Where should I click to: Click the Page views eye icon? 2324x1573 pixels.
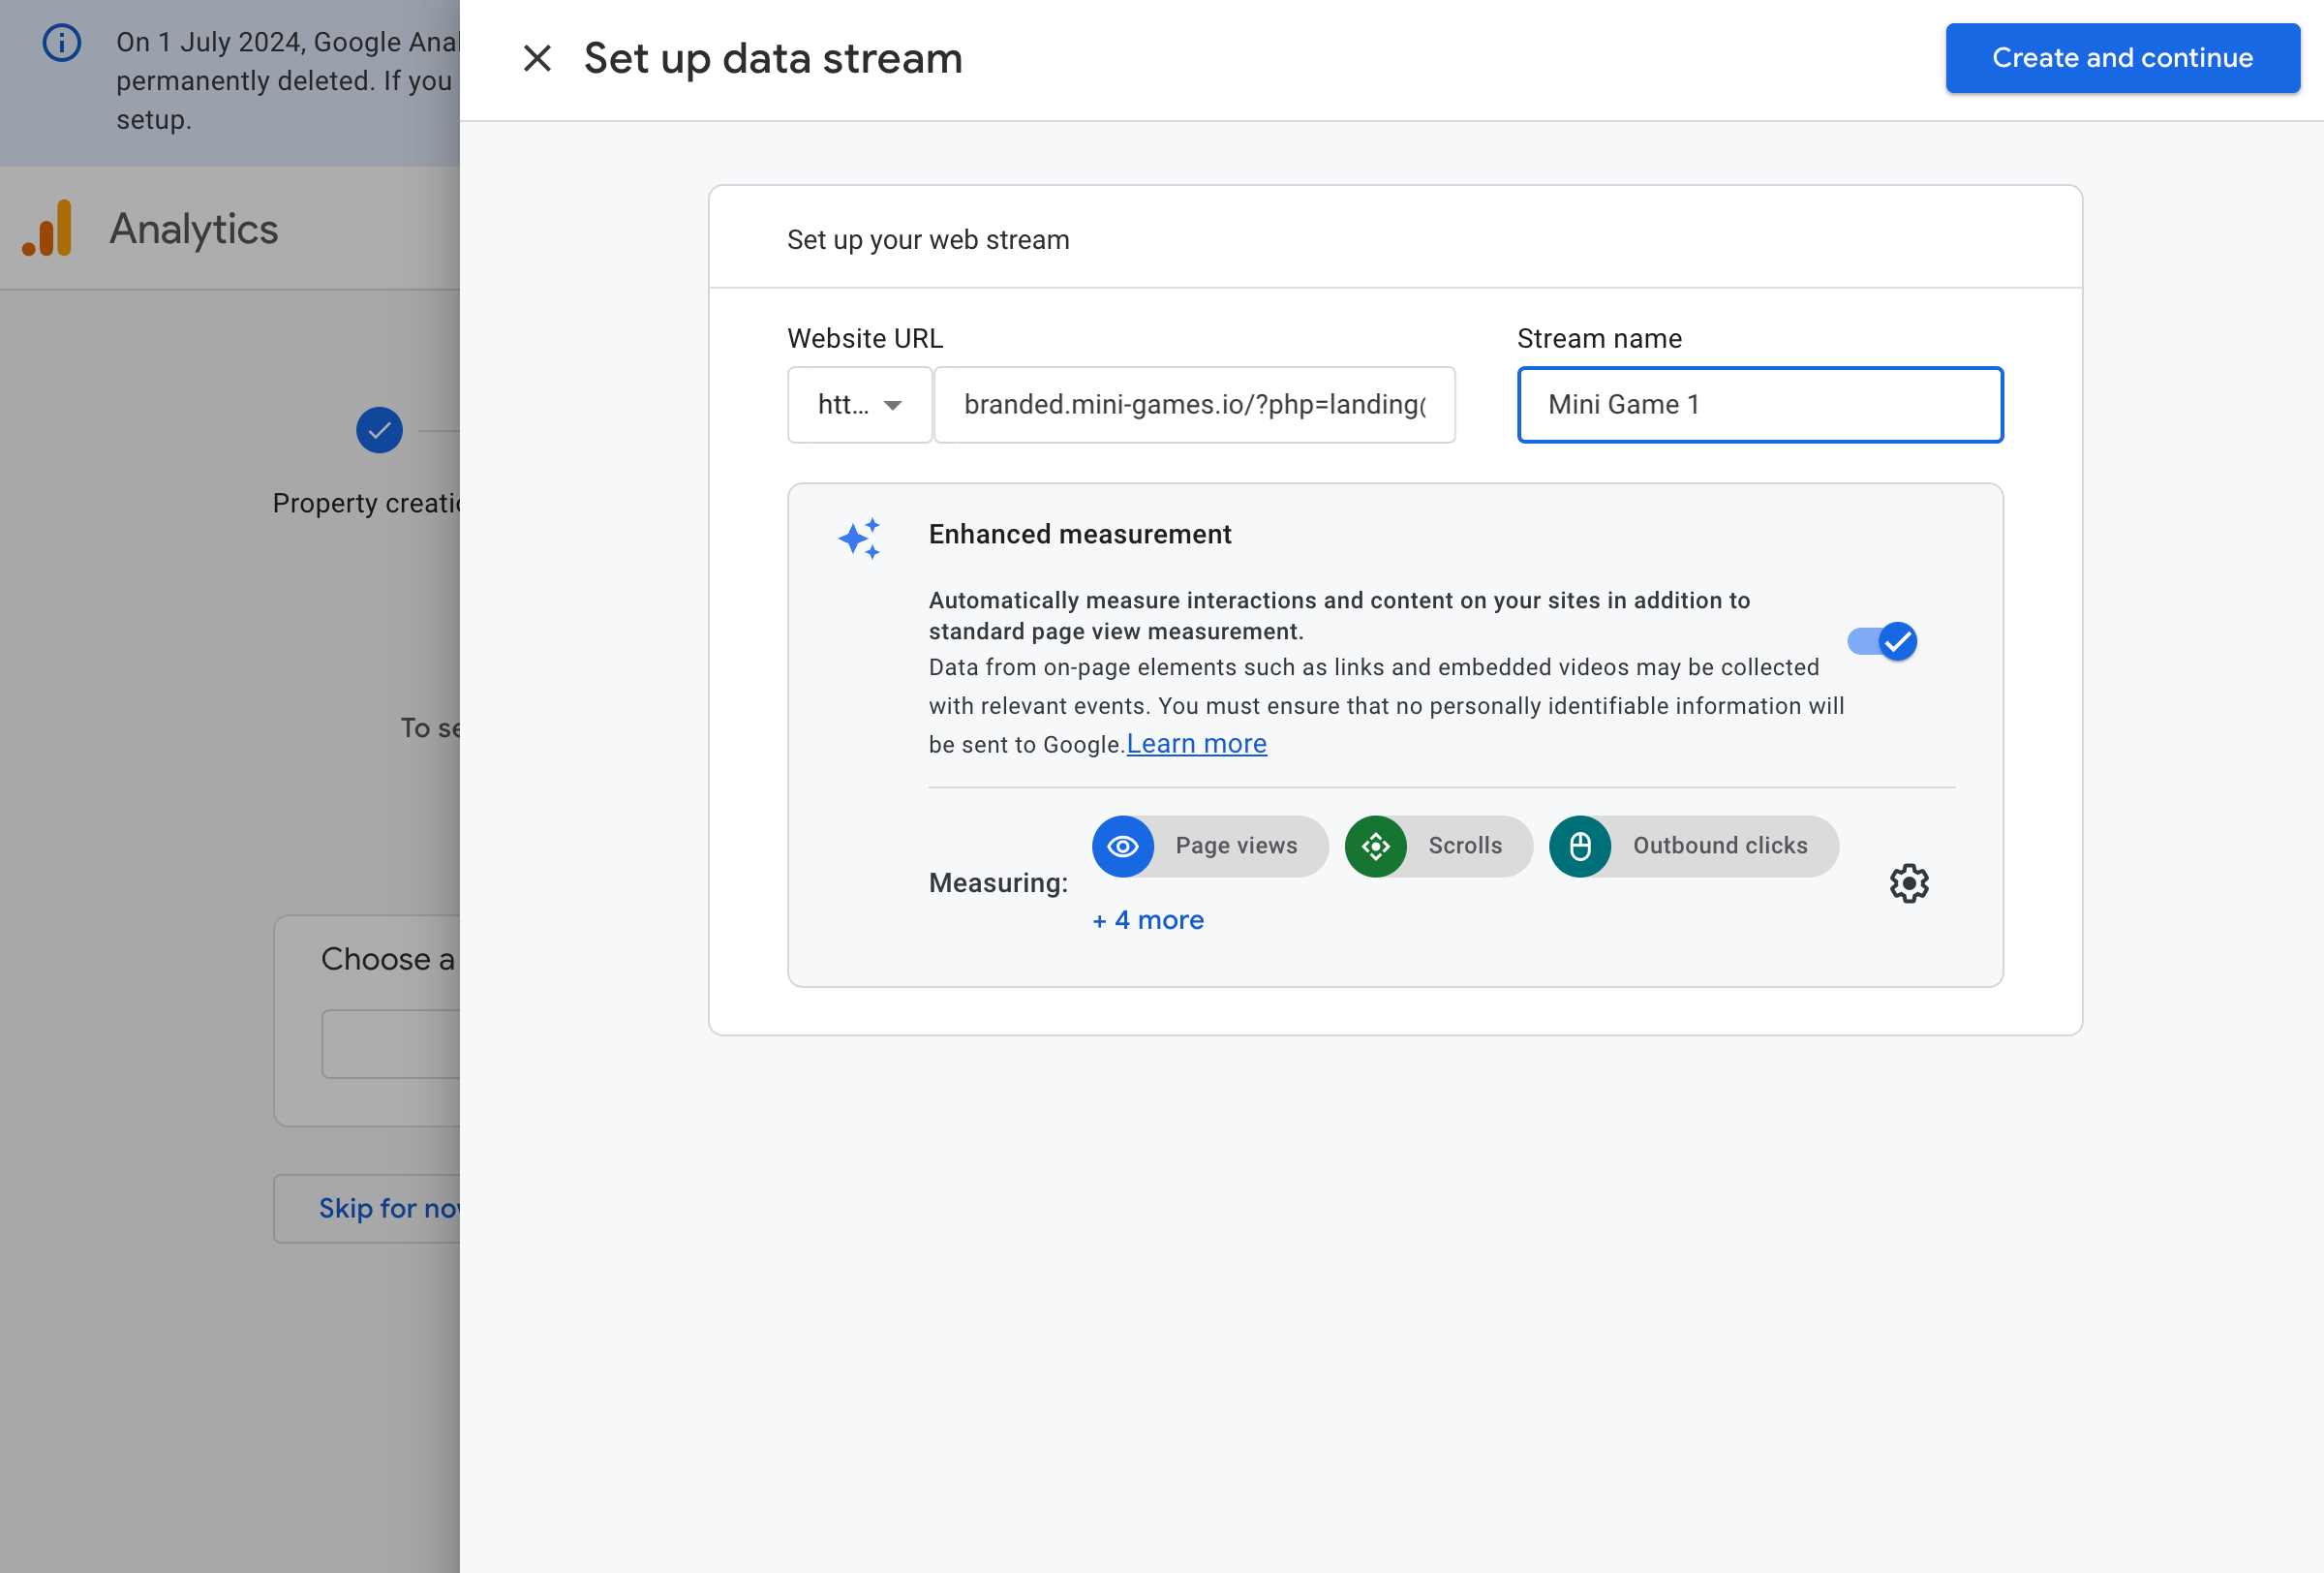click(1122, 846)
